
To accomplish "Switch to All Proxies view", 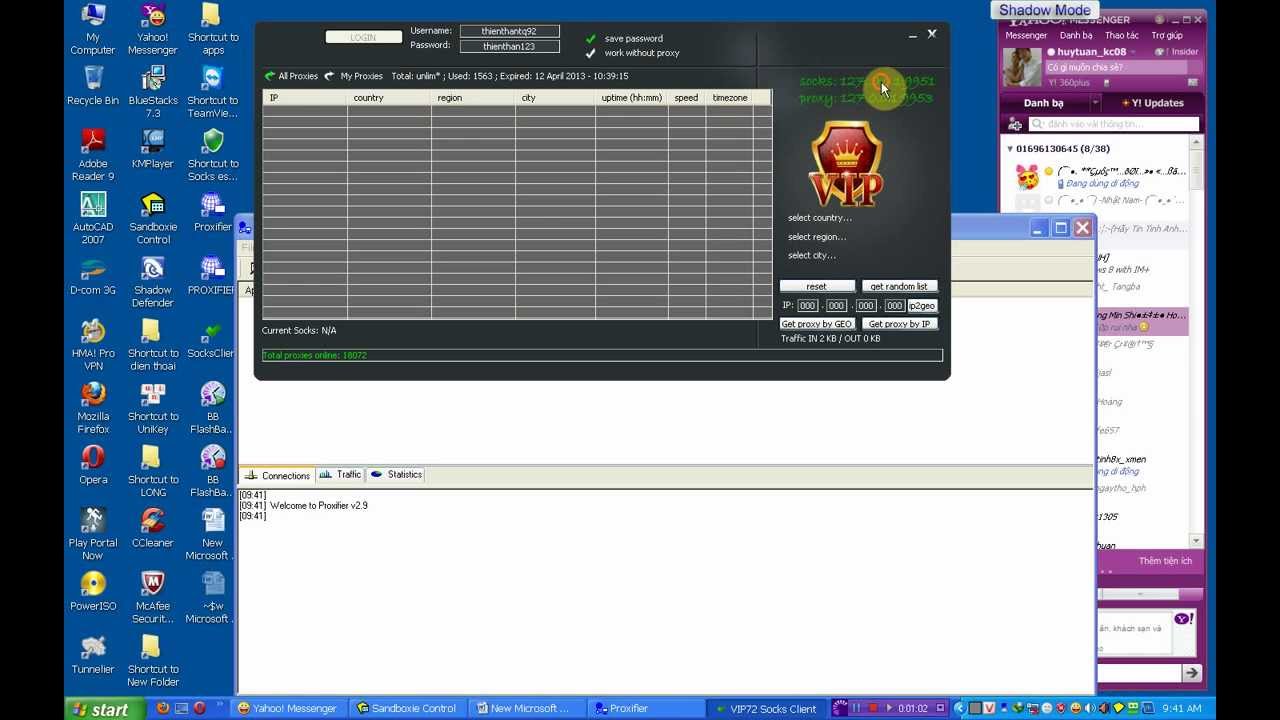I will point(290,76).
